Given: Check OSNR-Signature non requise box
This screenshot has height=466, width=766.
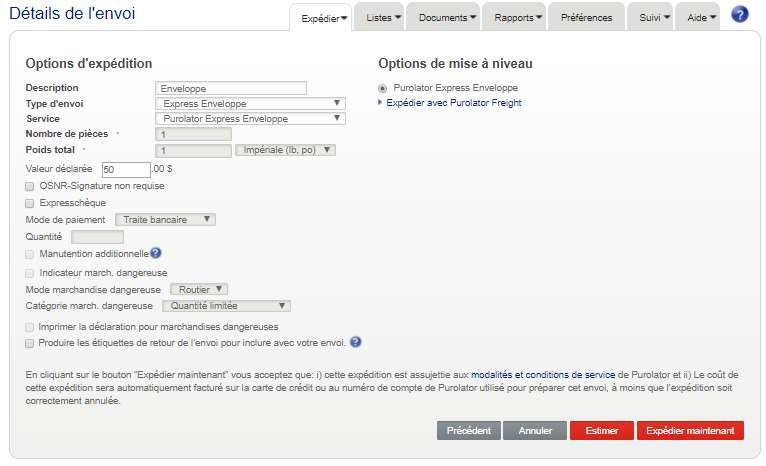Looking at the screenshot, I should (x=30, y=186).
